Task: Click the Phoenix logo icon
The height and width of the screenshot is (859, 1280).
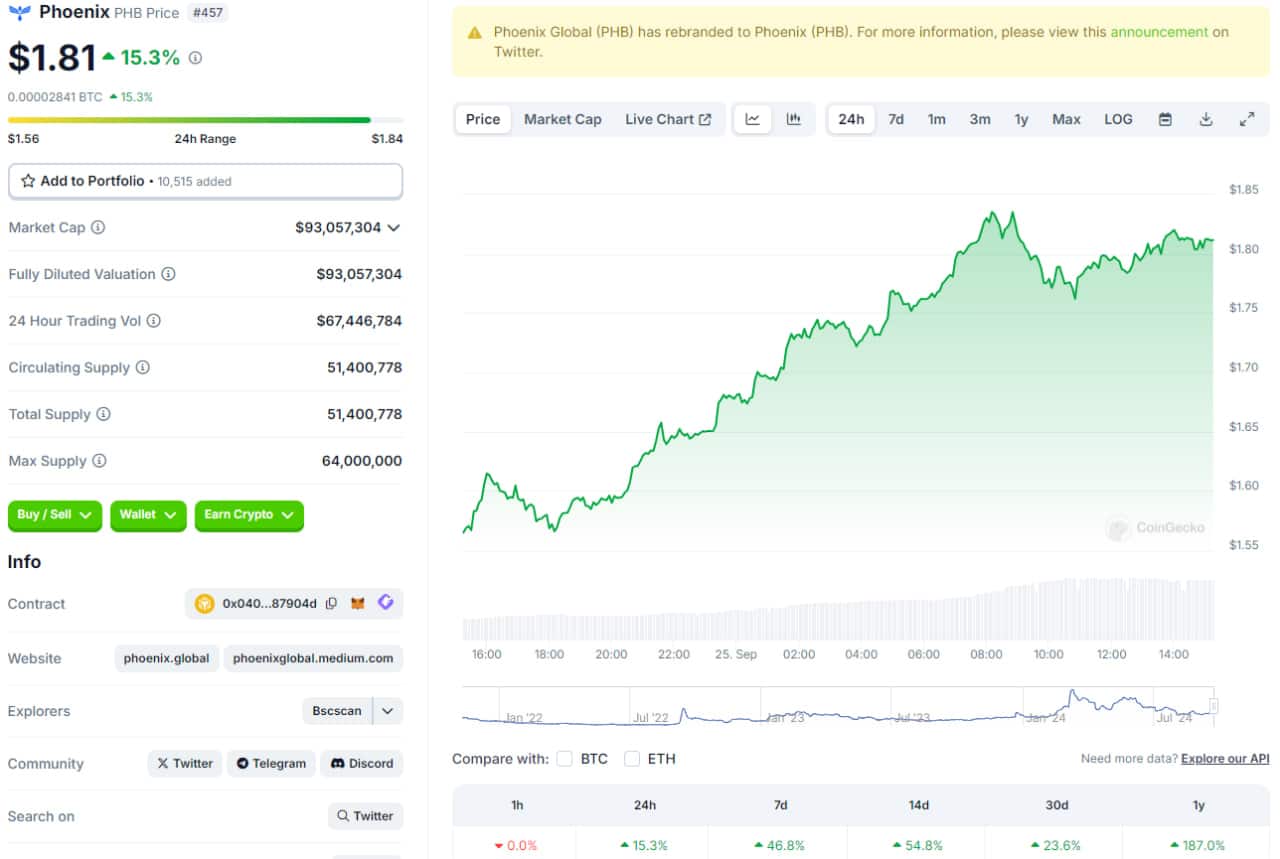Action: (19, 13)
